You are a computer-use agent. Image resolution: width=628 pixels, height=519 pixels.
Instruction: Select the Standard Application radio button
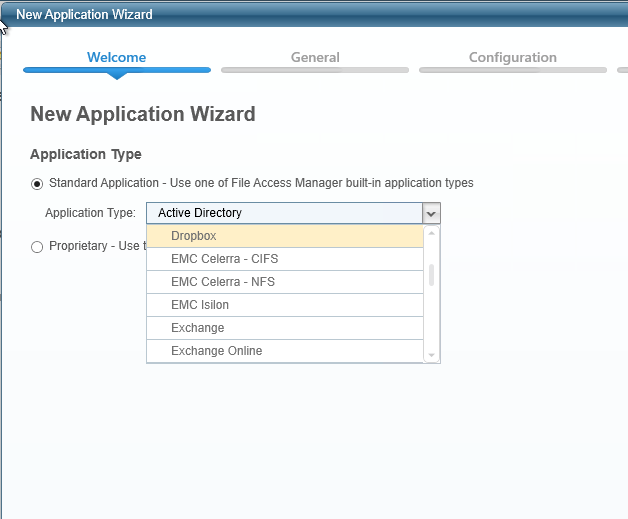click(x=38, y=184)
